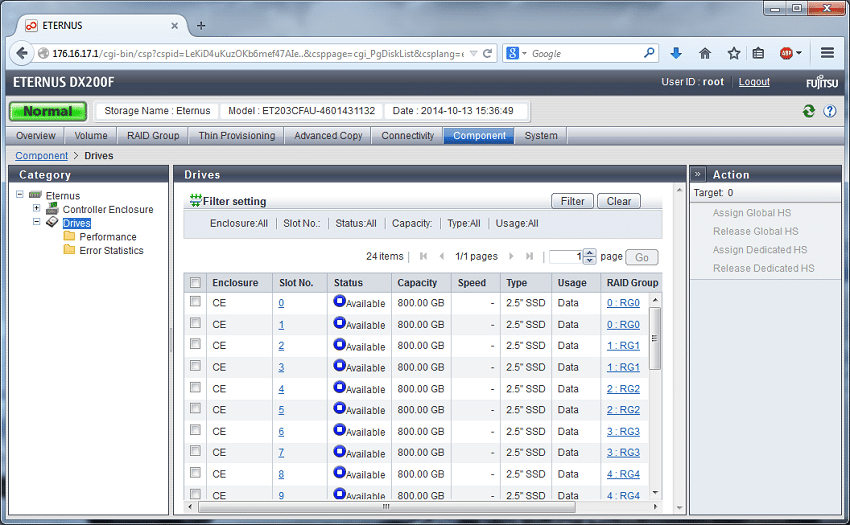Increase the page number with the spinner

pos(590,253)
